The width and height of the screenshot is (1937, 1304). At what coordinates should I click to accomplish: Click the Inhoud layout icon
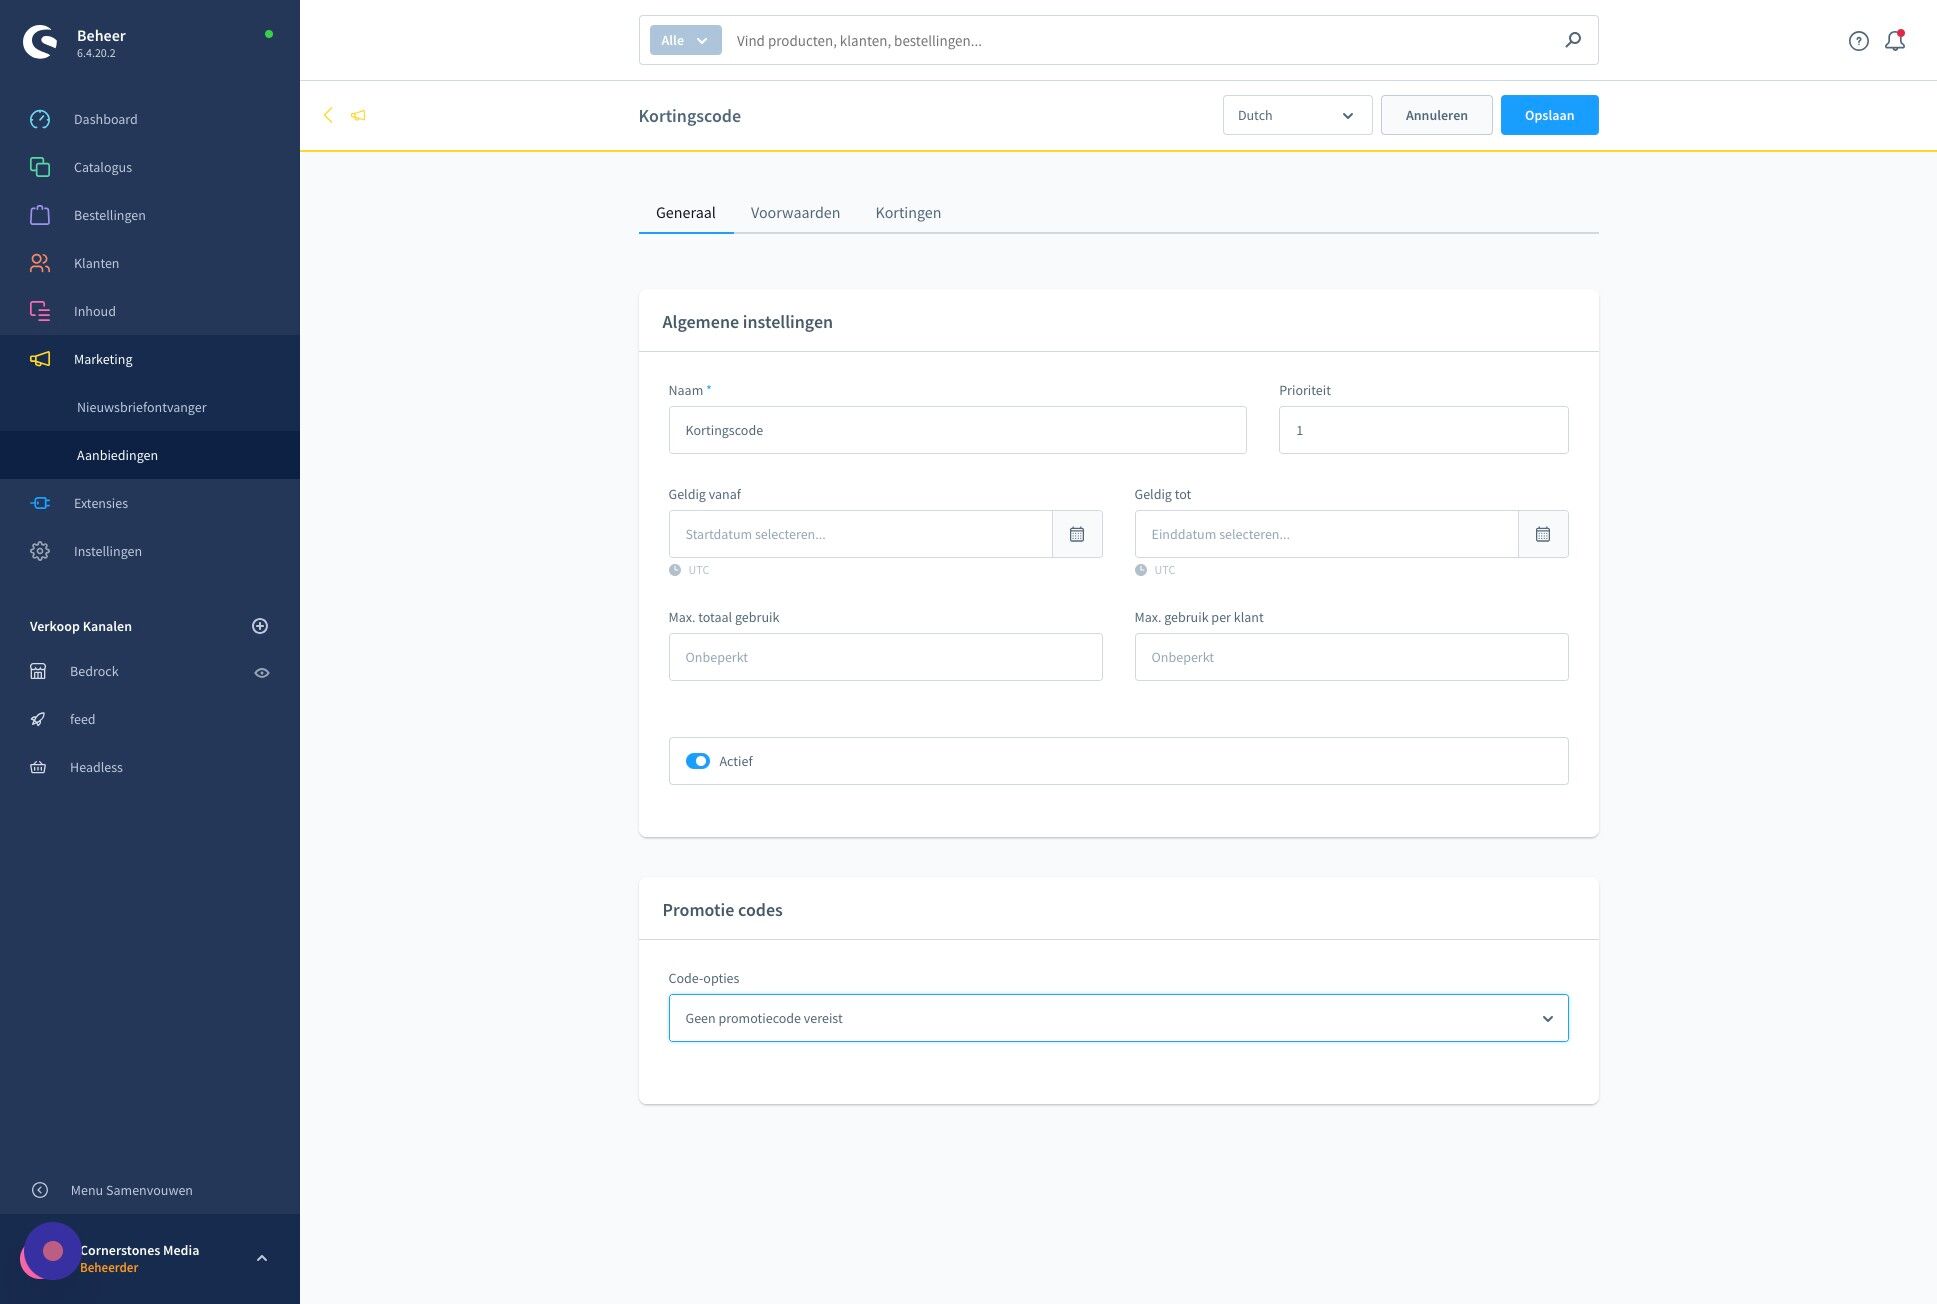[40, 311]
